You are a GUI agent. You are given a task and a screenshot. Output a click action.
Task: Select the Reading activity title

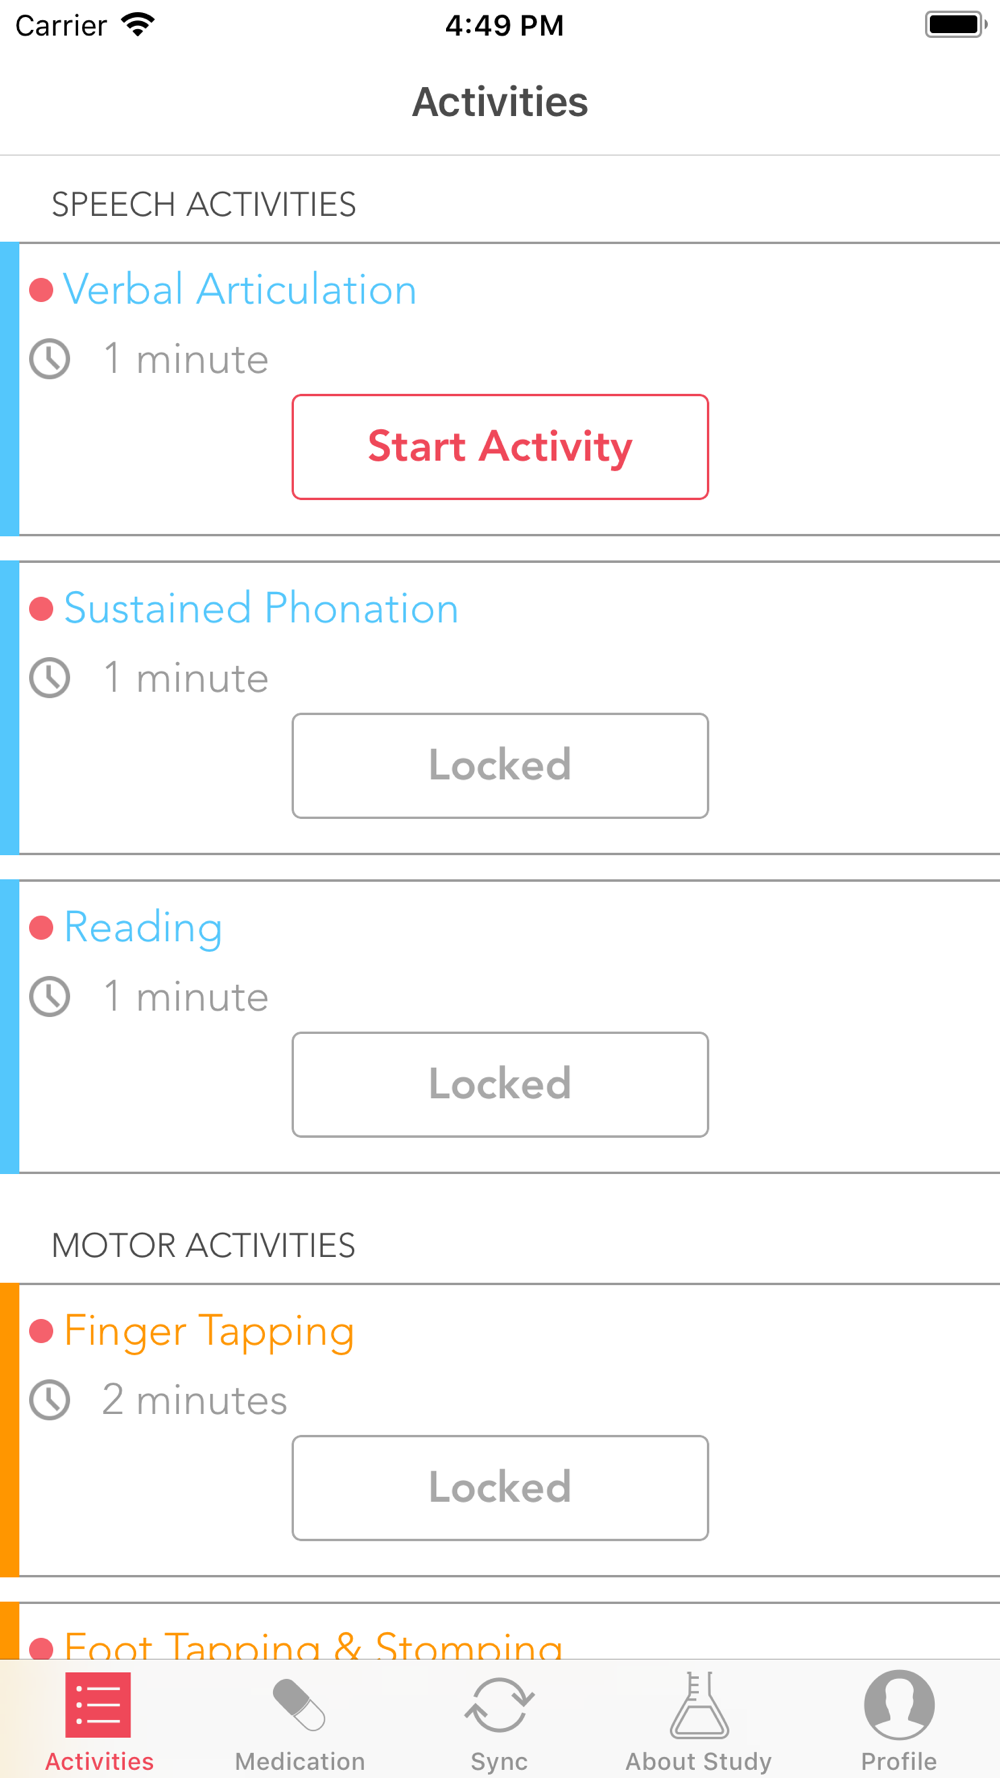pyautogui.click(x=143, y=928)
